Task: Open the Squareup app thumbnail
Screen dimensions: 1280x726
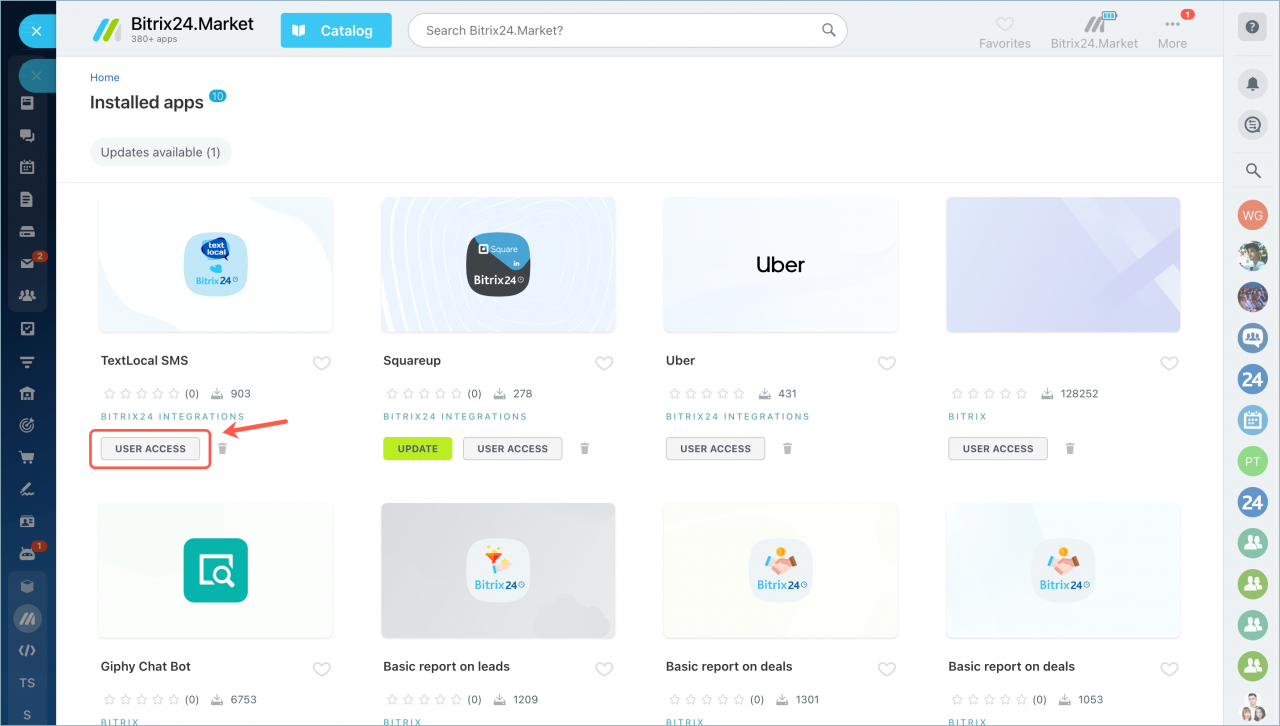Action: (498, 264)
